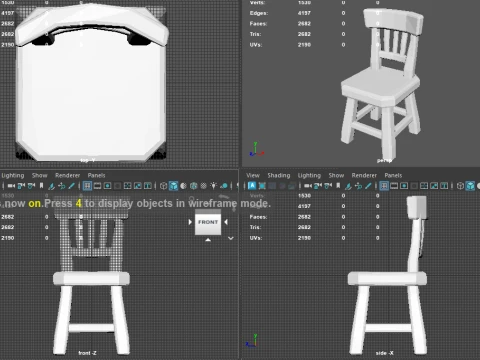Click Use All Lights bulb in front view toolbar
The image size is (480, 360).
click(214, 186)
